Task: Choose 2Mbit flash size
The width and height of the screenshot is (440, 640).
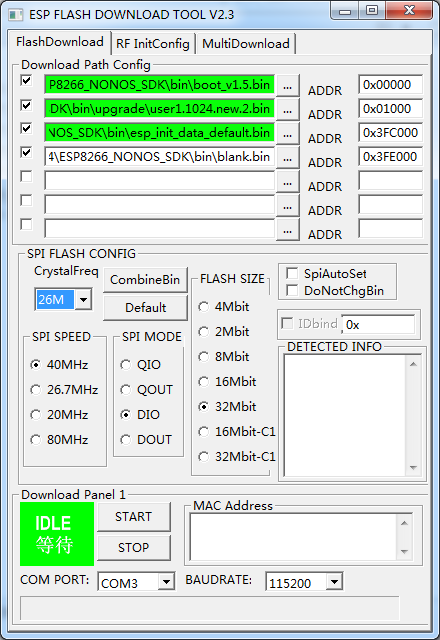Action: point(204,332)
